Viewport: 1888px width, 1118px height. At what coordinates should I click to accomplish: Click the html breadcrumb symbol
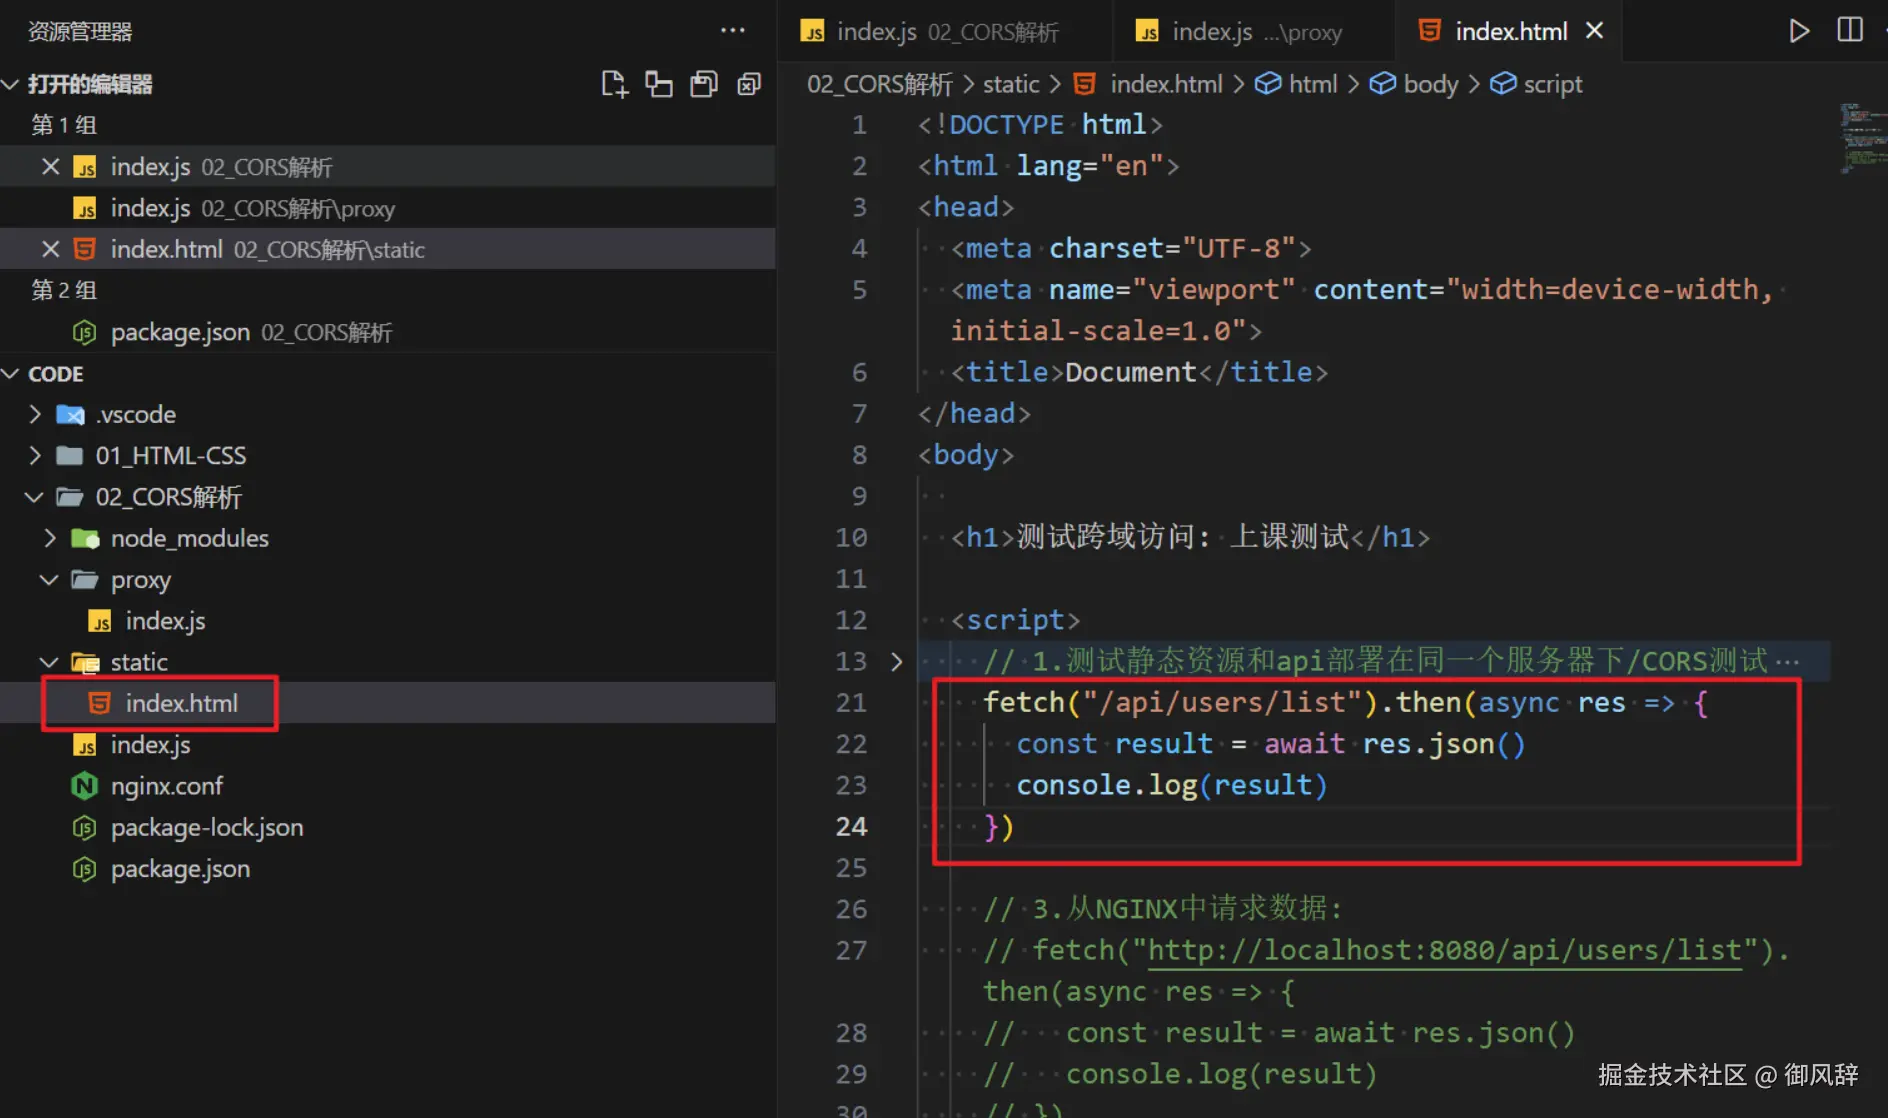[x=1313, y=84]
